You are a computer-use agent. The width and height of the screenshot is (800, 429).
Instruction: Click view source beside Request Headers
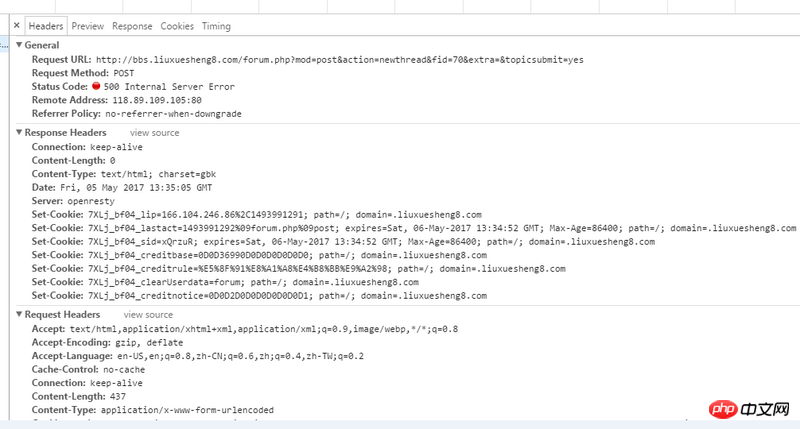(148, 315)
